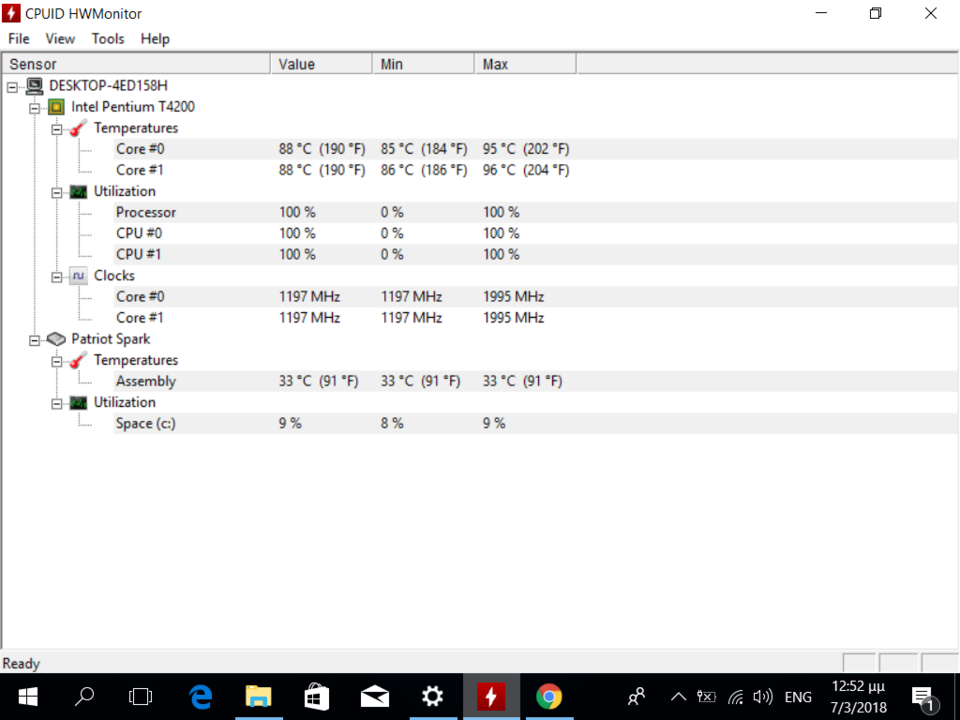Collapse Patriot Spark Temperatures node
This screenshot has width=960, height=720.
click(57, 362)
